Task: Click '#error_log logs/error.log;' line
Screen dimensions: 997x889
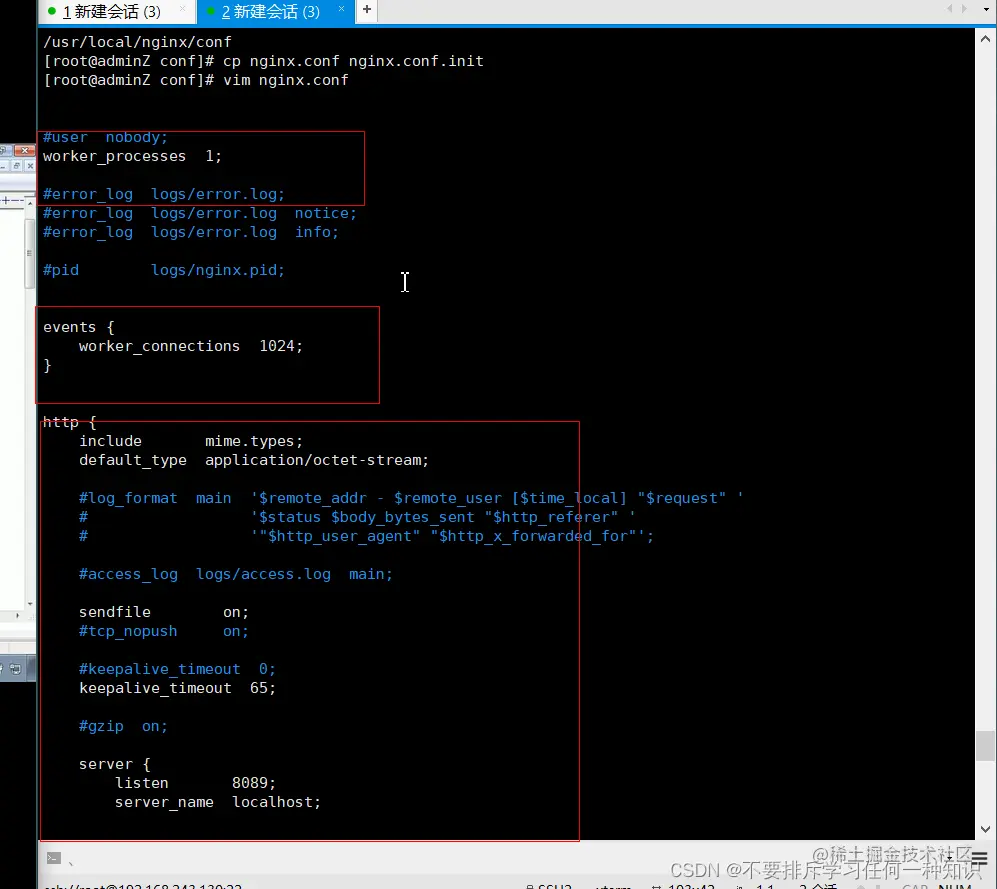Action: tap(164, 195)
